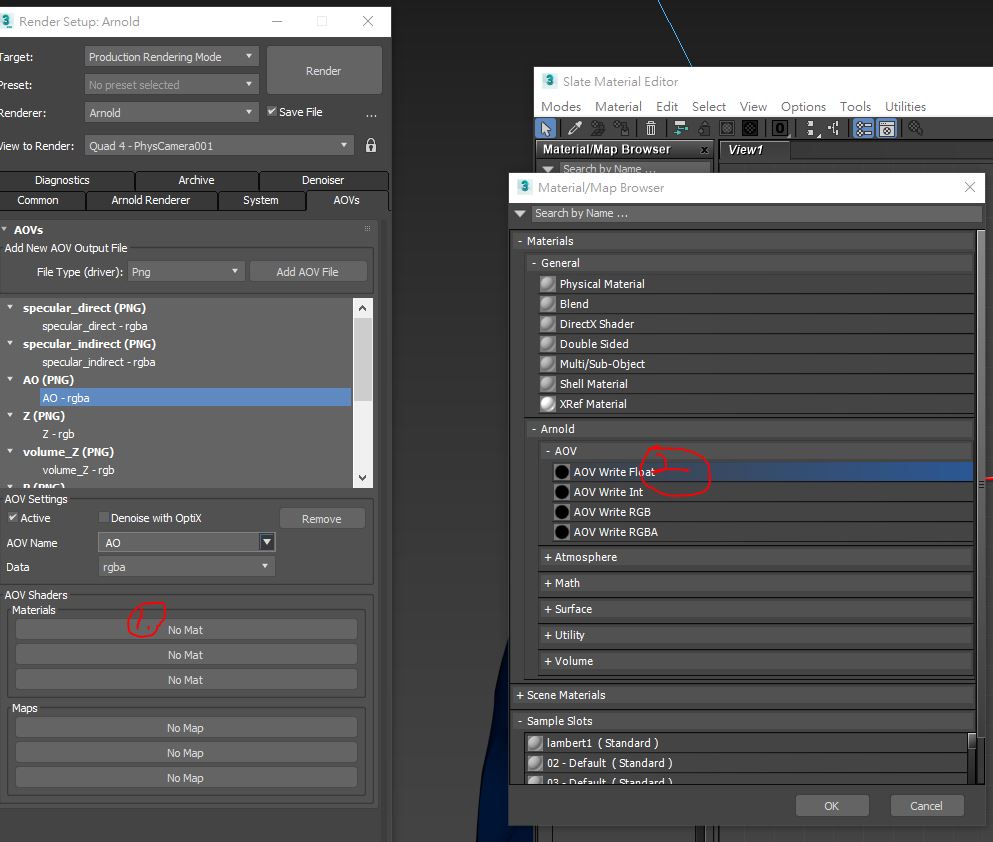Click the Add AOV File button
Image resolution: width=993 pixels, height=842 pixels.
tap(307, 271)
